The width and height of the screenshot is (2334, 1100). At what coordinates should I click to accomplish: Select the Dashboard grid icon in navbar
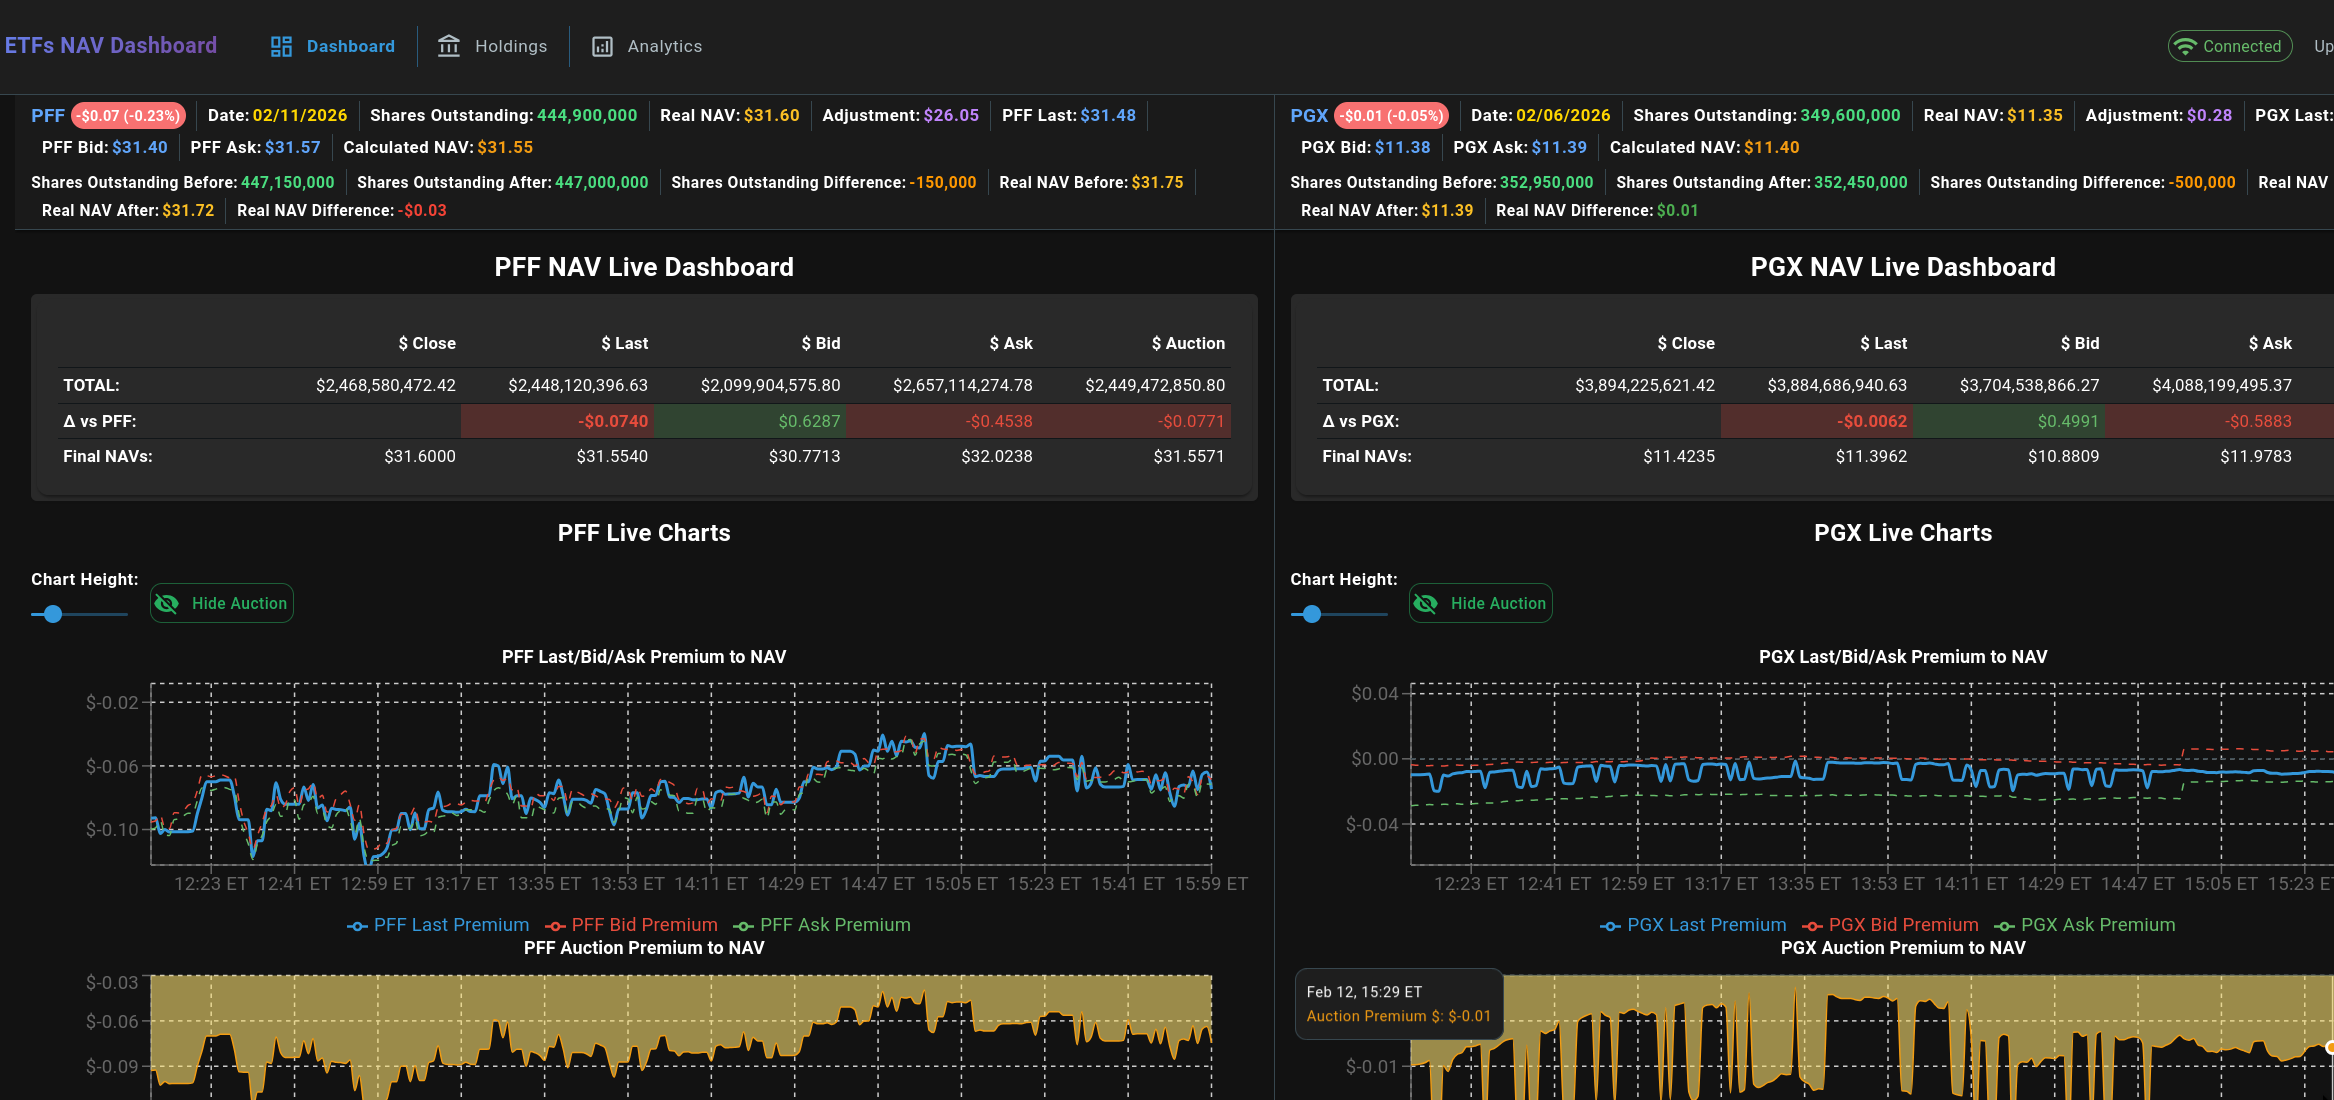click(280, 46)
